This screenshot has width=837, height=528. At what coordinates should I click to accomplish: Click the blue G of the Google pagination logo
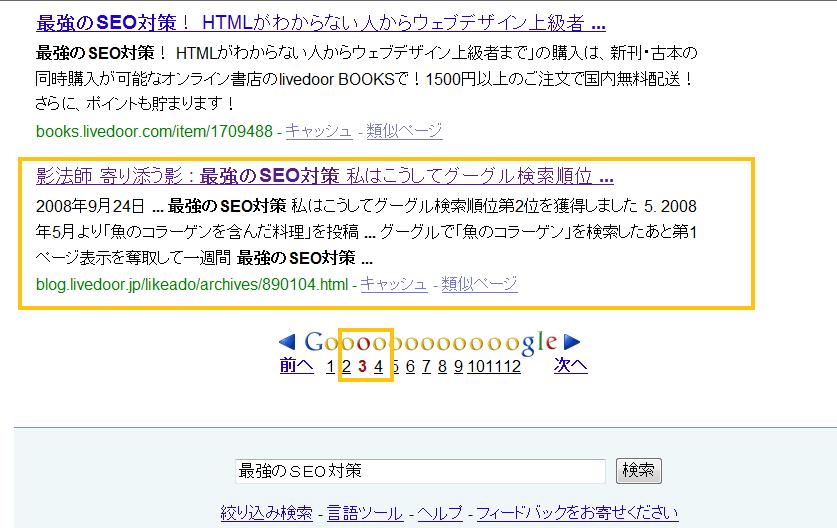pyautogui.click(x=314, y=342)
